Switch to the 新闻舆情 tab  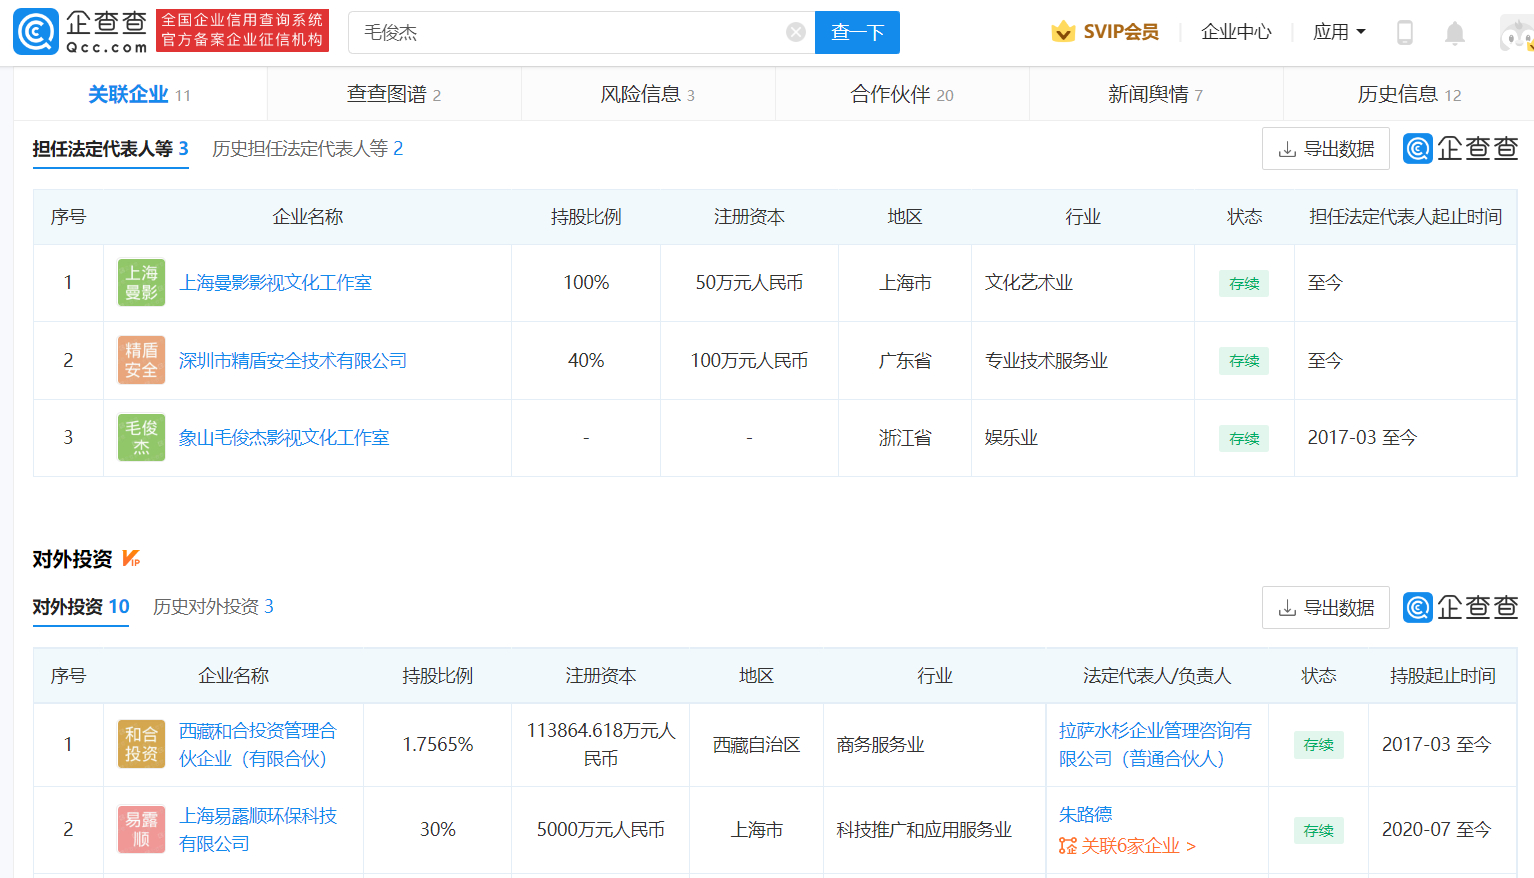pyautogui.click(x=1156, y=94)
